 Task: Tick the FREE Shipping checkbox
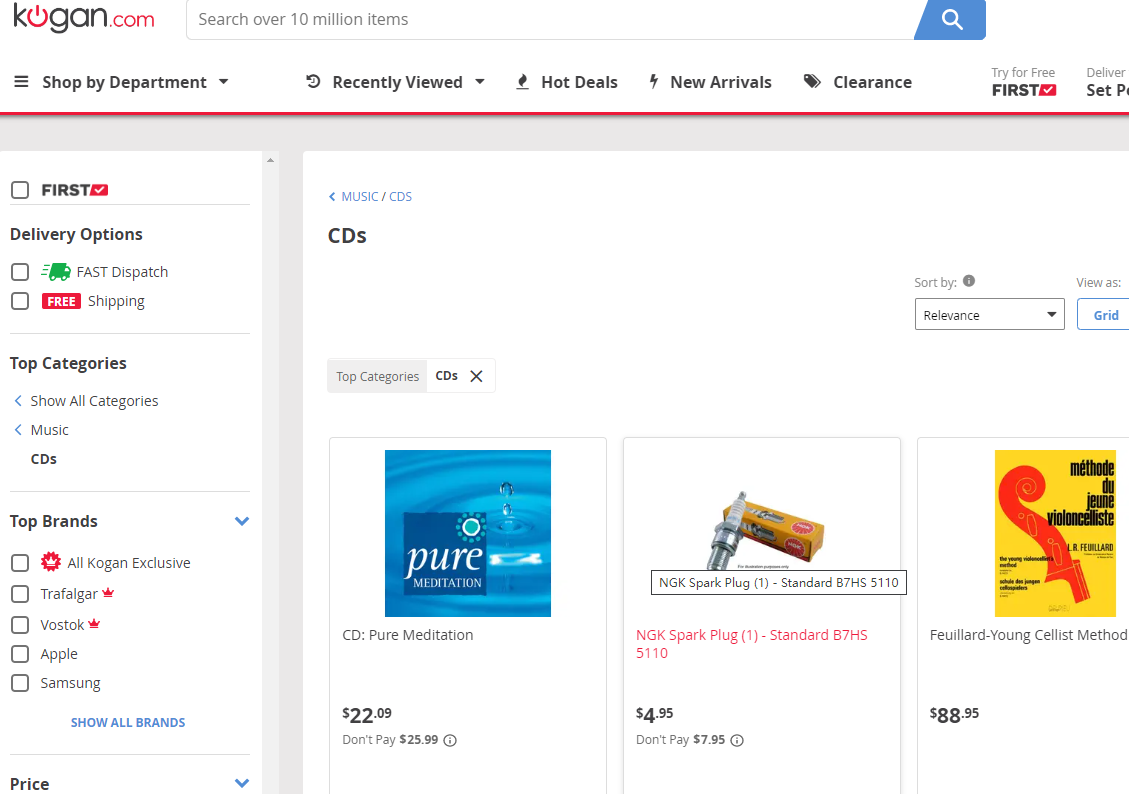coord(20,301)
